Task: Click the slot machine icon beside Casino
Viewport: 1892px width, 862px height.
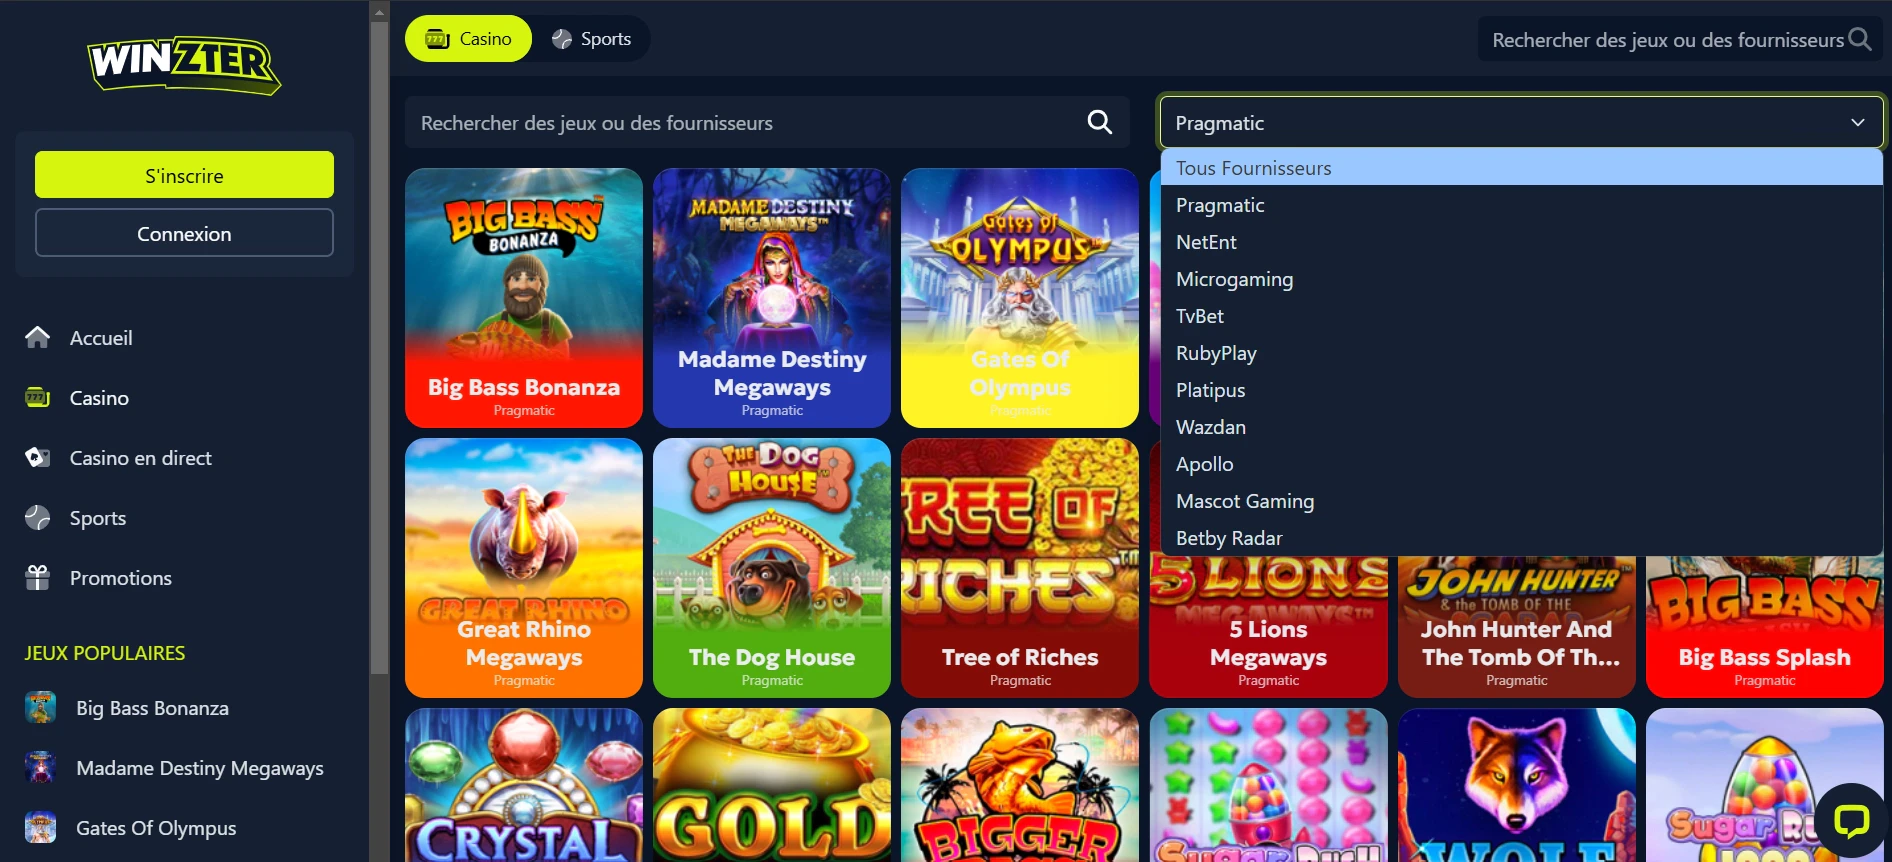Action: (38, 398)
